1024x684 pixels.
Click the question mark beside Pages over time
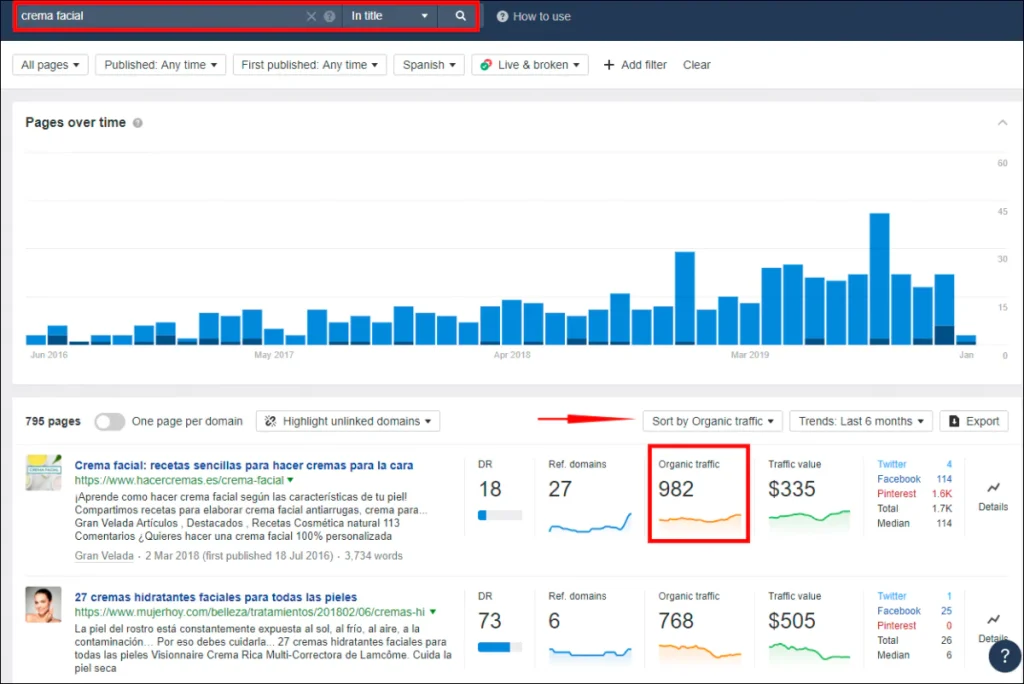coord(137,122)
